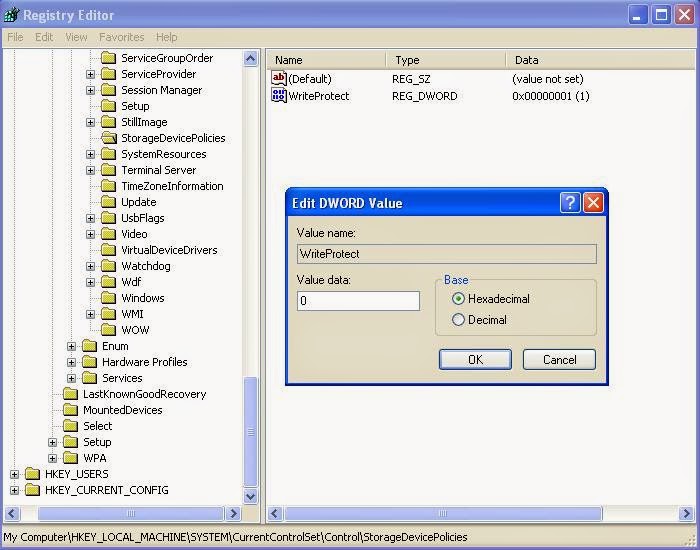
Task: Open the Help menu
Action: click(x=167, y=37)
